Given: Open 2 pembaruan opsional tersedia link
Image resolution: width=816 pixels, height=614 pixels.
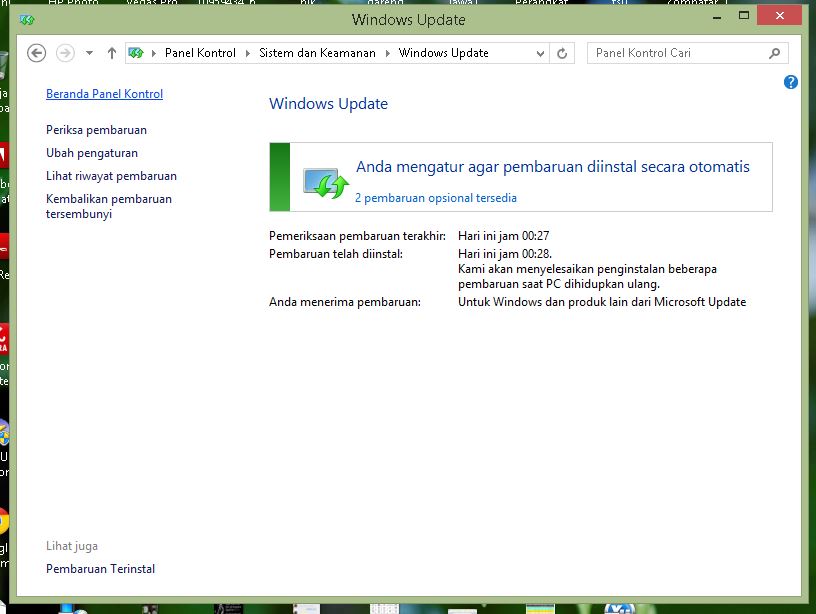Looking at the screenshot, I should tap(436, 198).
